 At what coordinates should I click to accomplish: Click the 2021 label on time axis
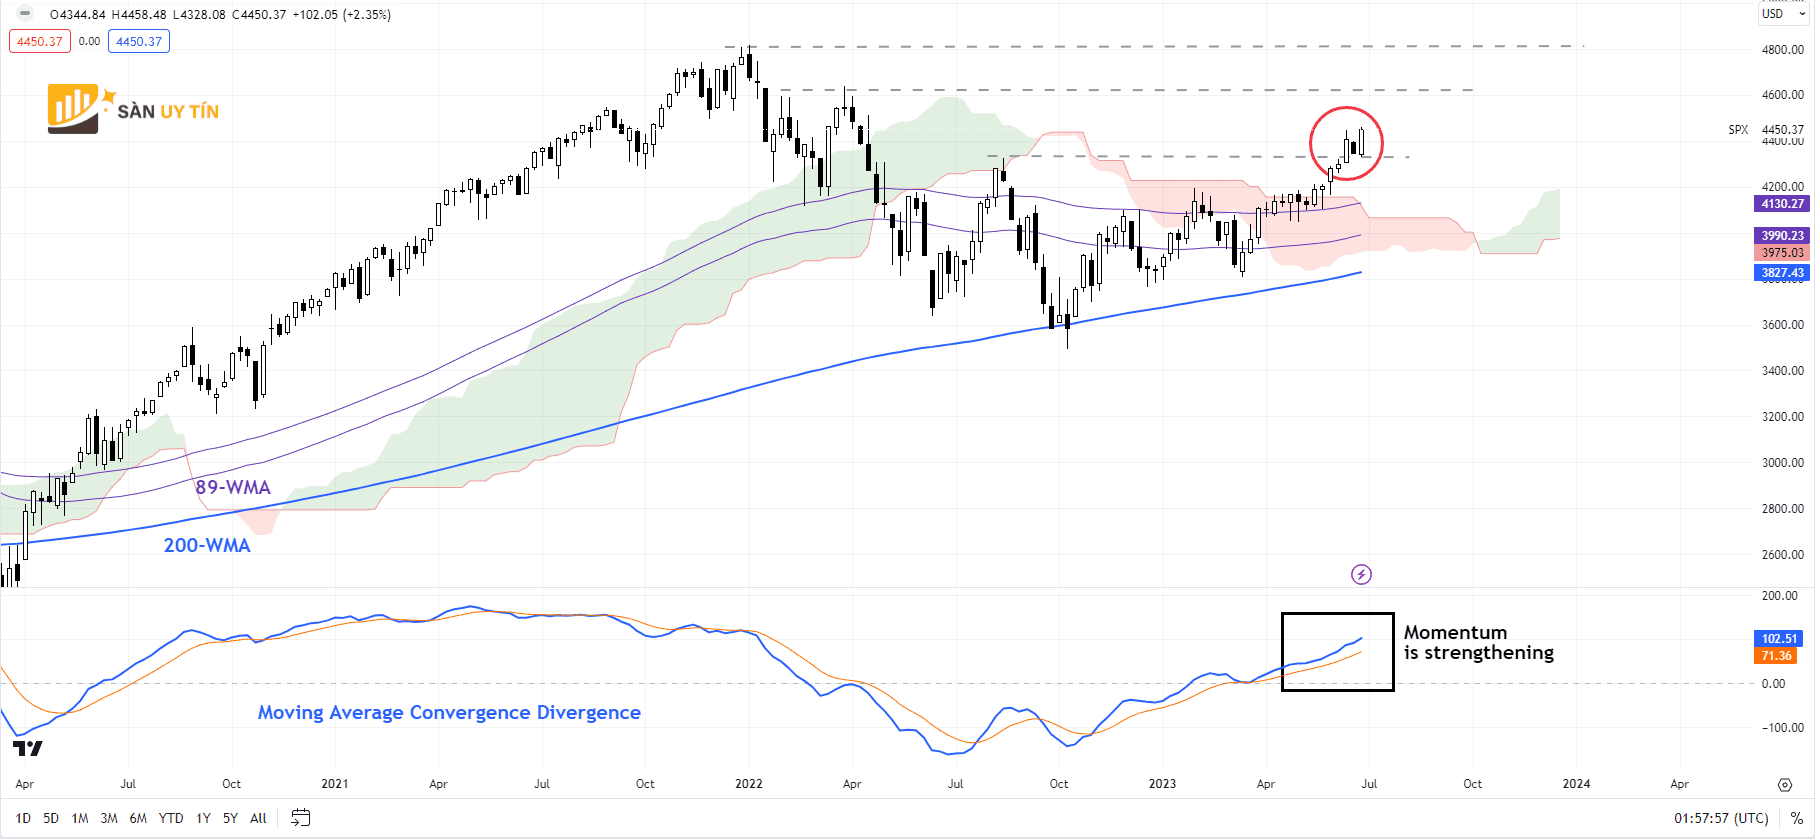tap(335, 784)
